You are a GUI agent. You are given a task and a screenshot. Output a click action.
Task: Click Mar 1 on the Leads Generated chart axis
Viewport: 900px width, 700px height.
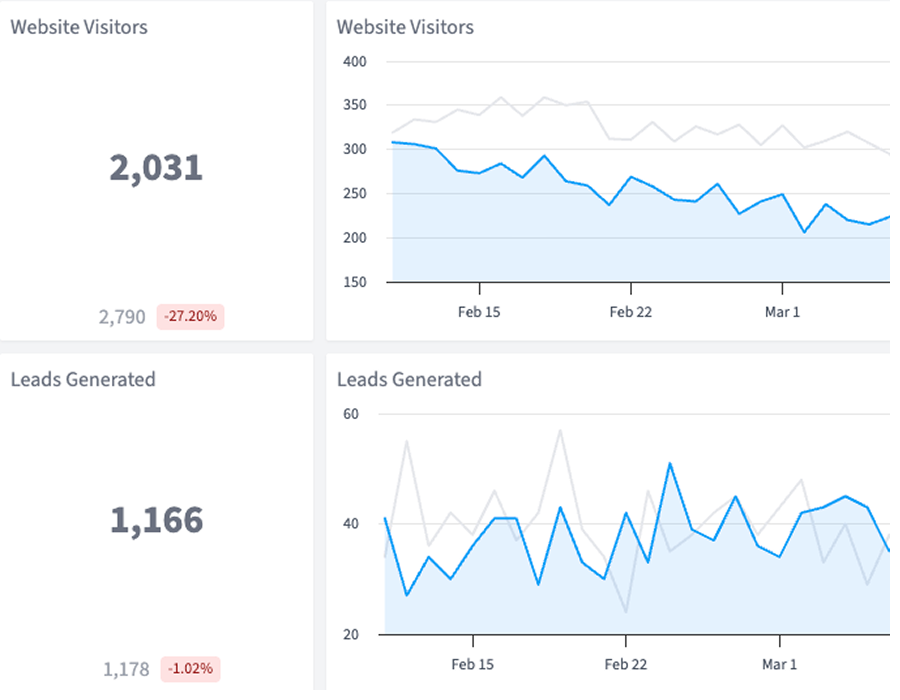click(x=779, y=664)
